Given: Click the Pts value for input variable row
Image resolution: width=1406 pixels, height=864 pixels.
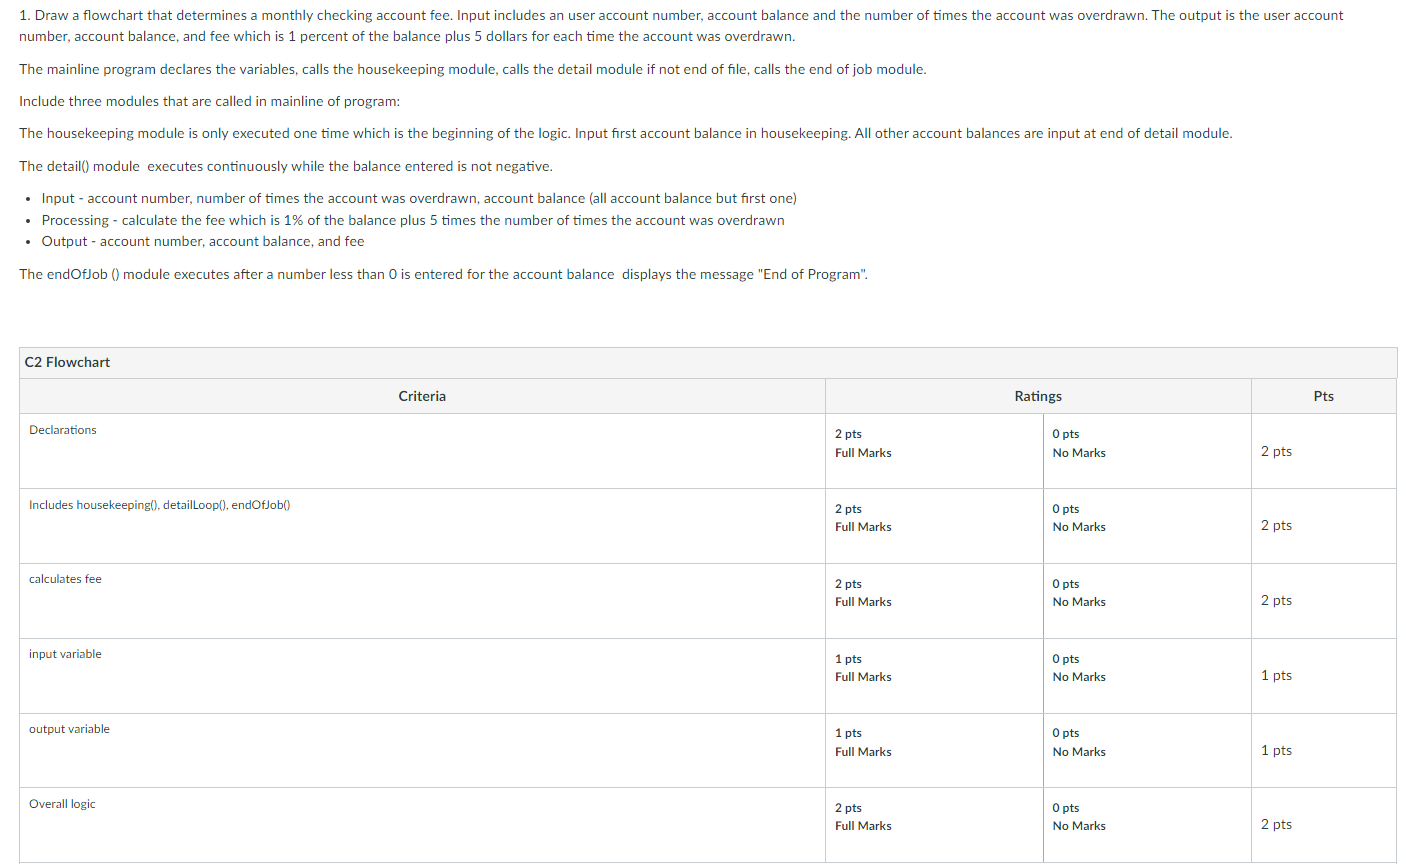Looking at the screenshot, I should [1276, 675].
